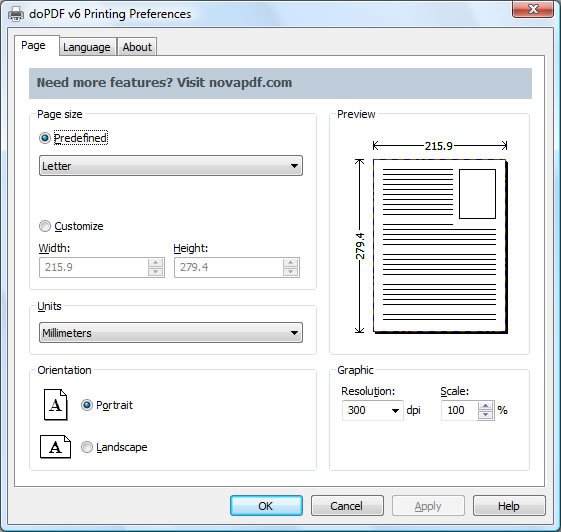This screenshot has height=532, width=561.
Task: Visit the novapdf.com banner link
Action: pyautogui.click(x=280, y=83)
